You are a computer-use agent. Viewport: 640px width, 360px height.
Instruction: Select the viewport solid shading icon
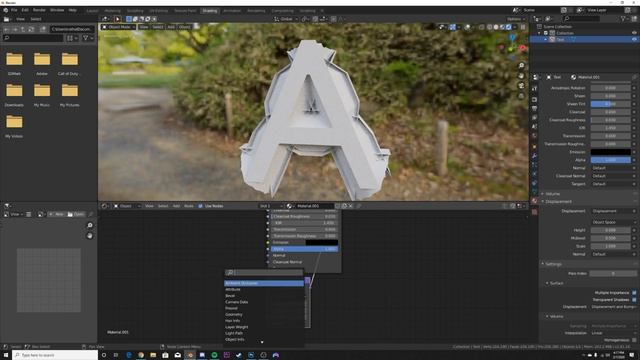[x=496, y=27]
